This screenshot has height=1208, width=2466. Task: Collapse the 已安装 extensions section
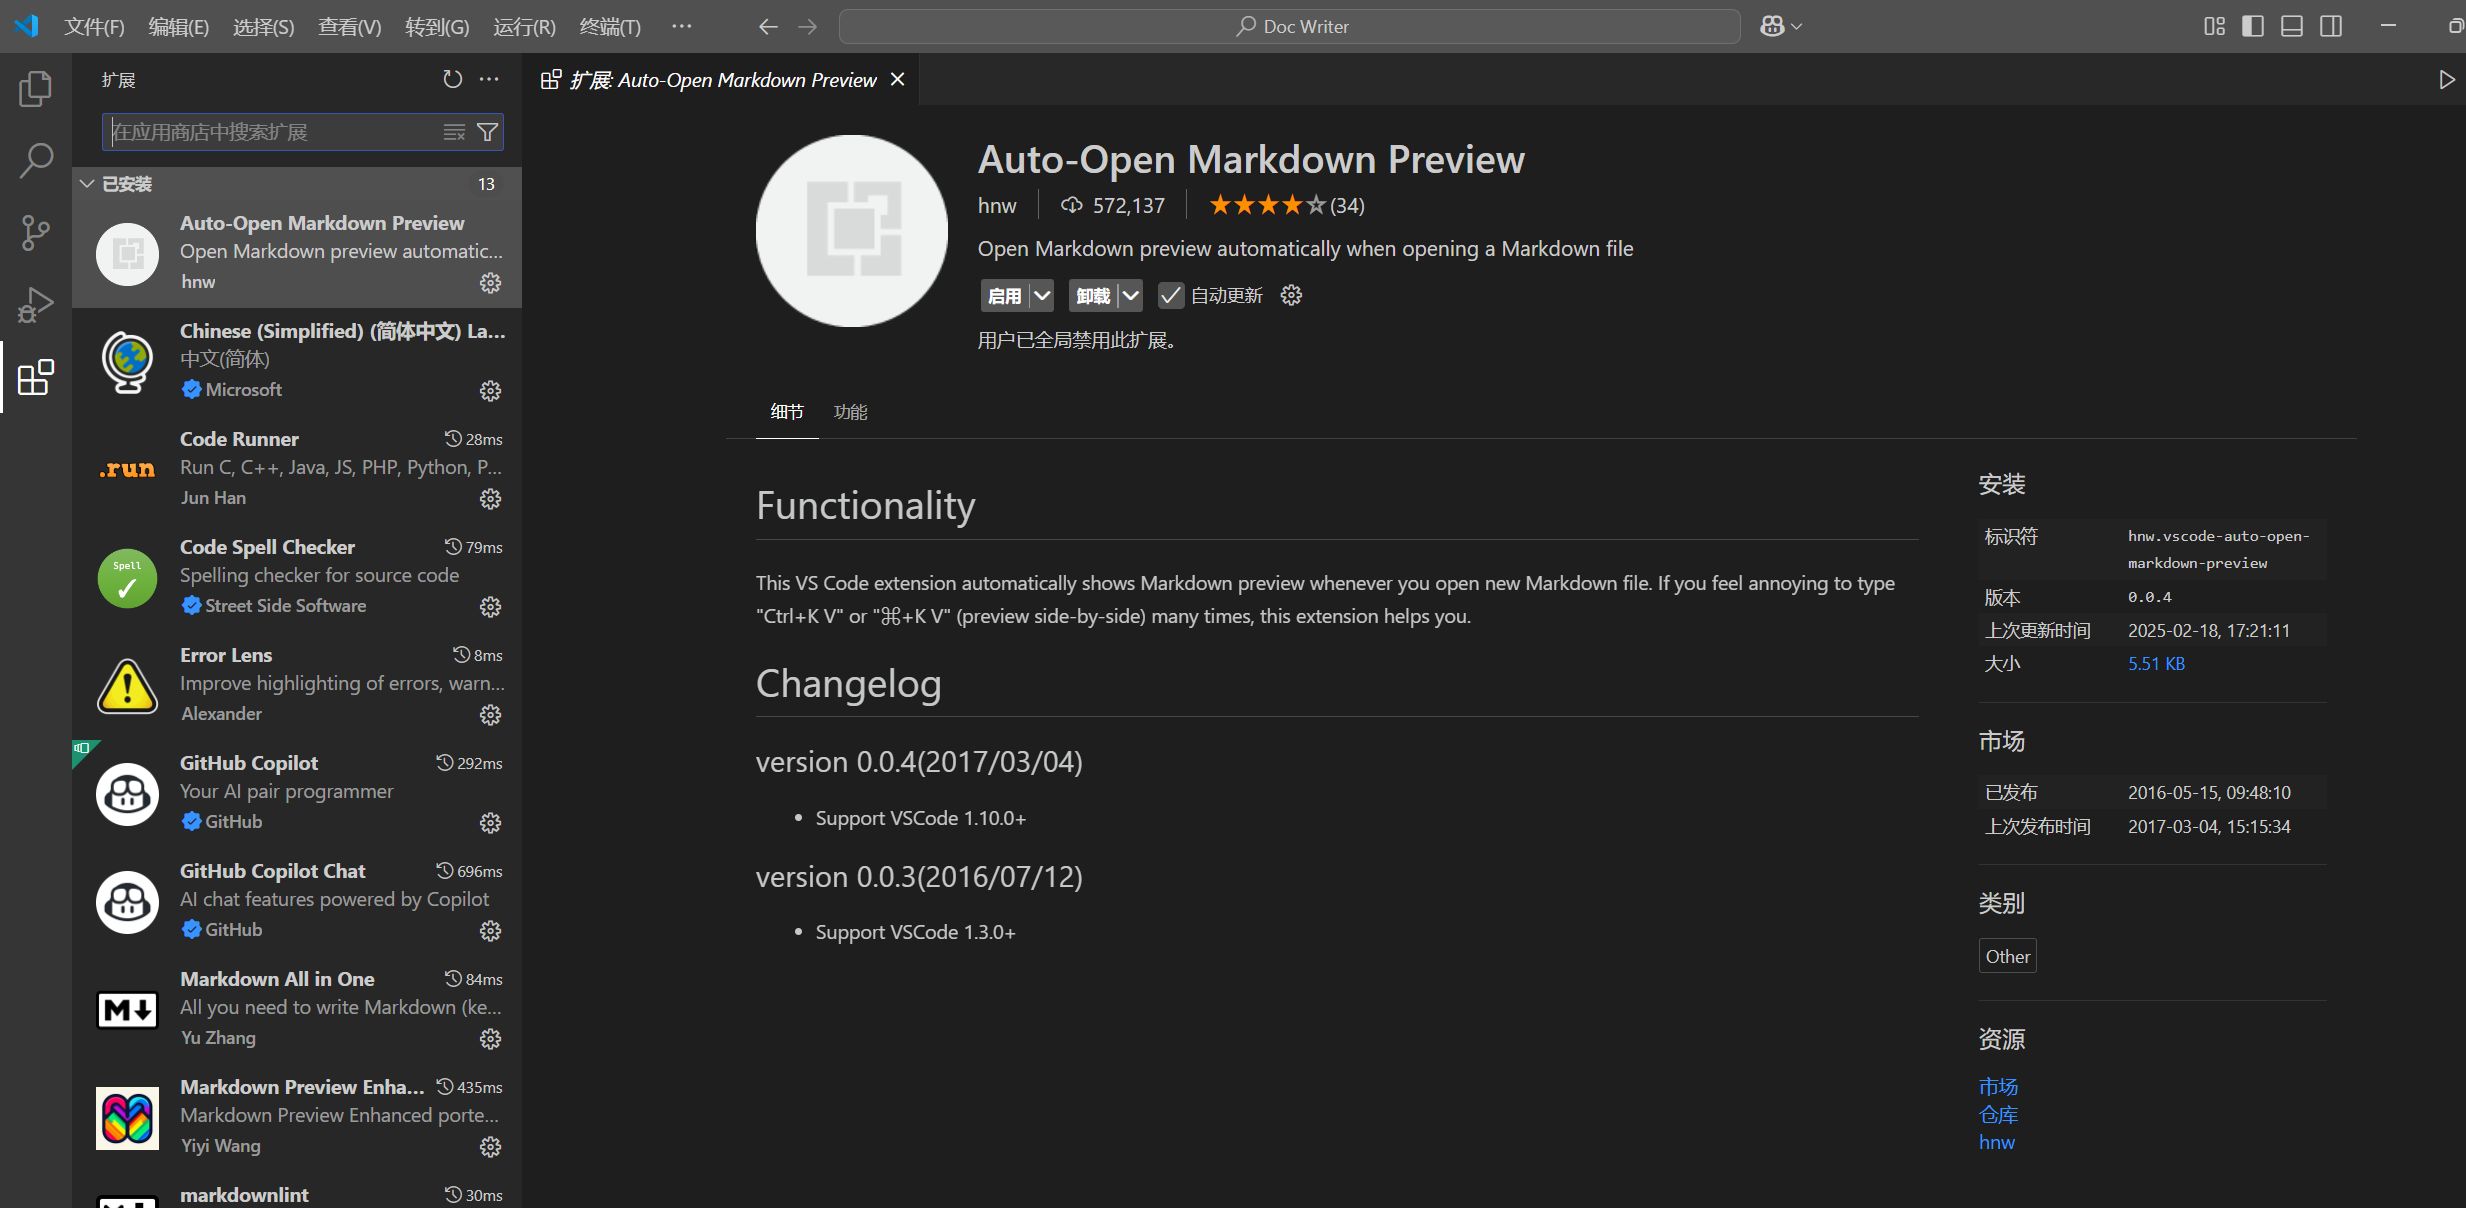86,183
